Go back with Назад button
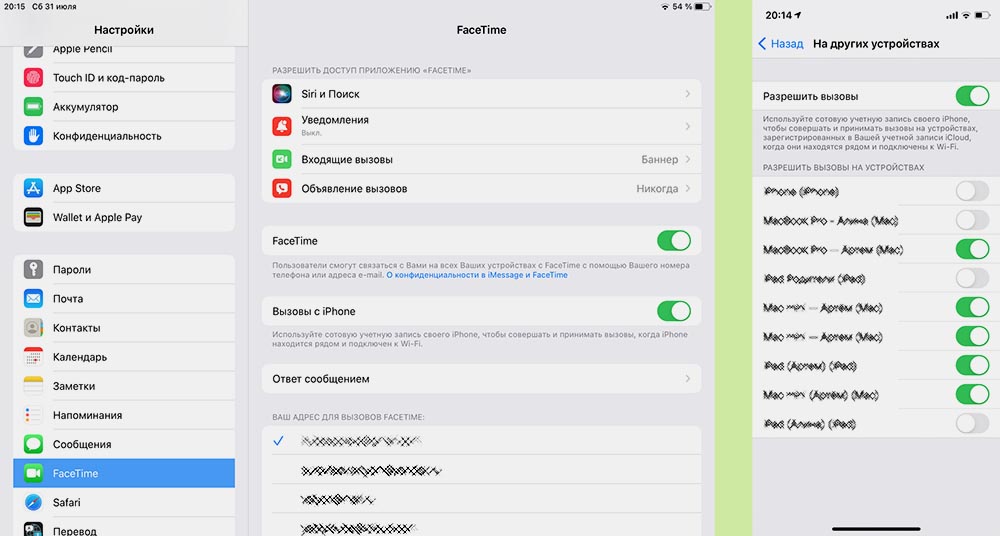Viewport: 1000px width, 536px height. click(x=781, y=43)
